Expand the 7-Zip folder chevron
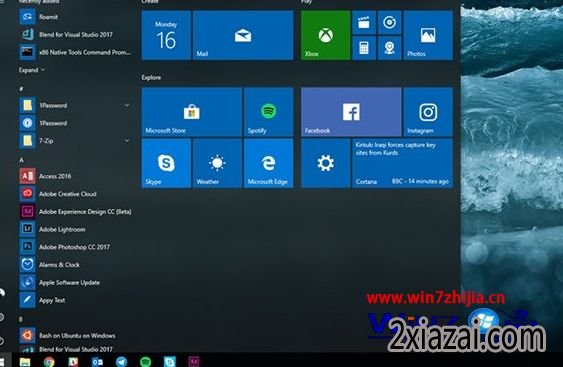The height and width of the screenshot is (367, 563). [127, 140]
